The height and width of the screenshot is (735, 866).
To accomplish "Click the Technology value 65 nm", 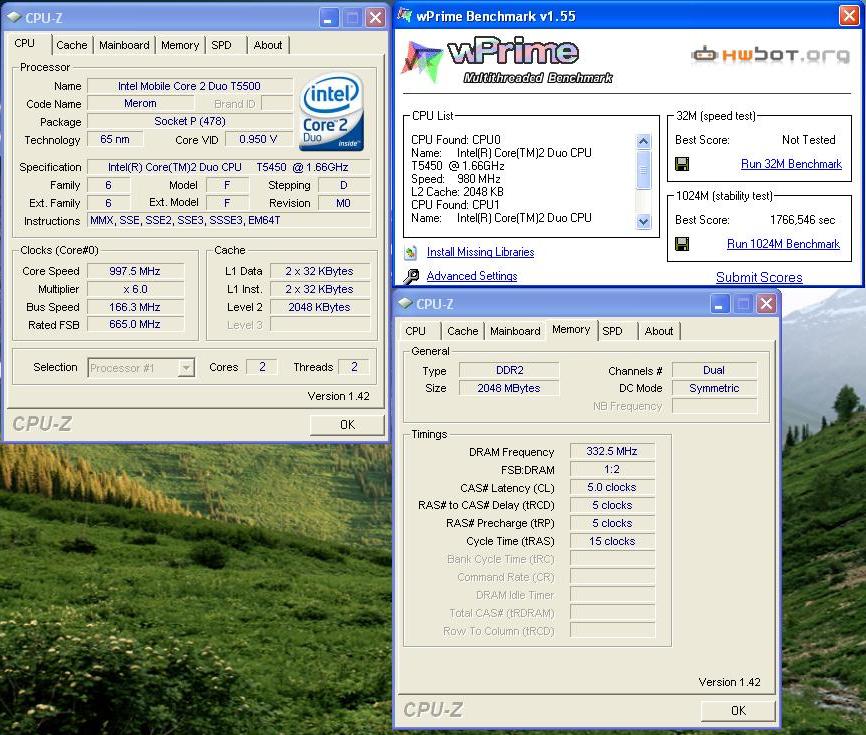I will pyautogui.click(x=115, y=139).
